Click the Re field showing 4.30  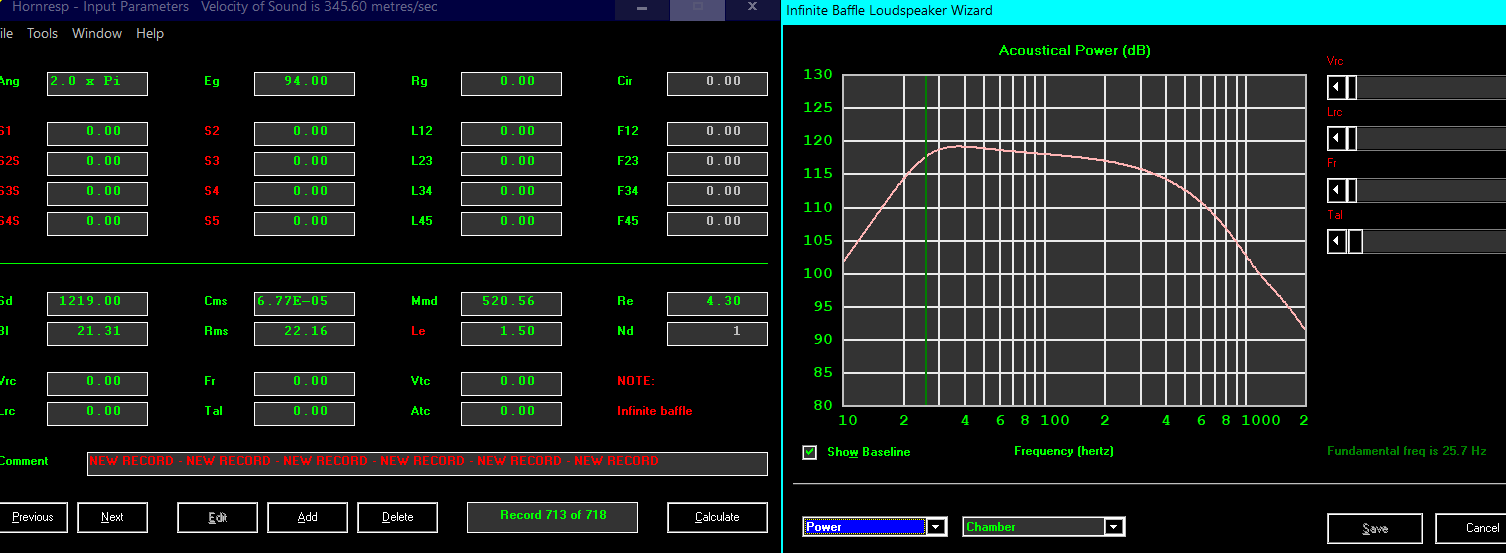717,303
